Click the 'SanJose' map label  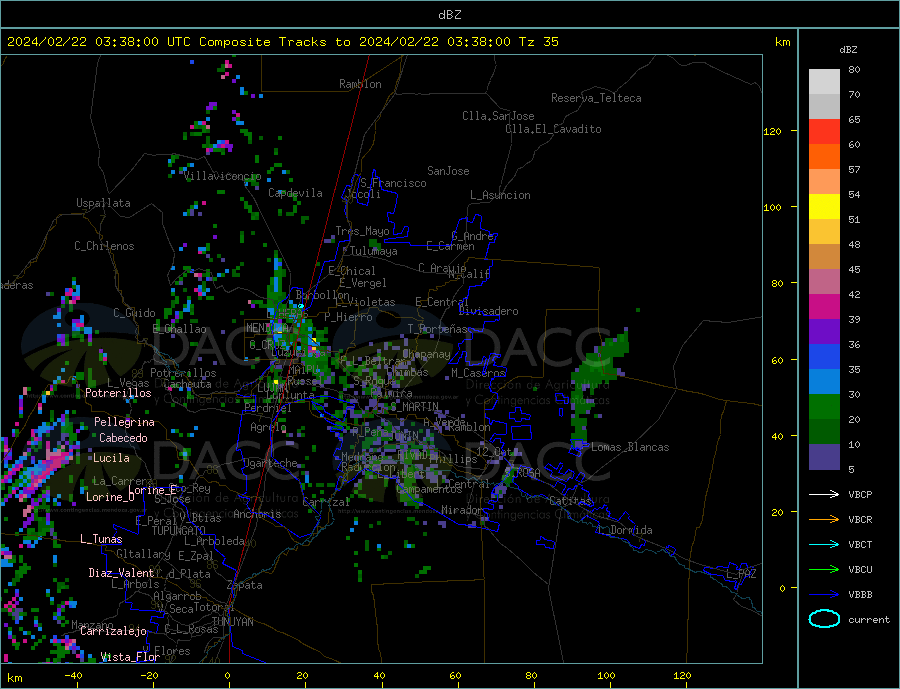click(x=448, y=171)
